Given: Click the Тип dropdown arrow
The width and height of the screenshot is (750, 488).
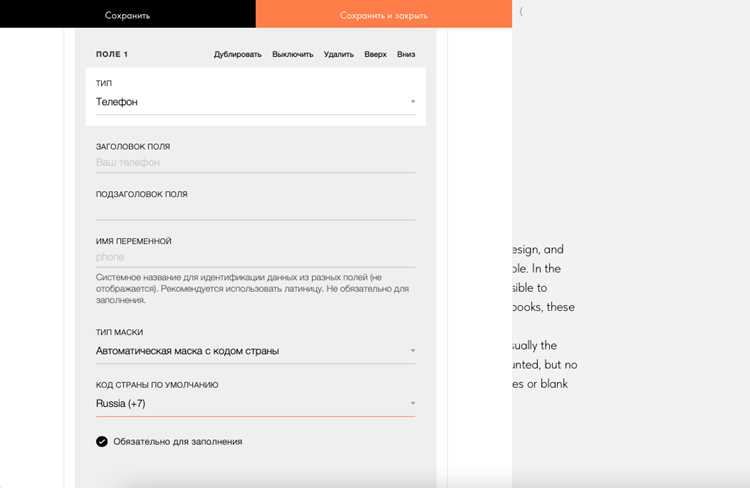Looking at the screenshot, I should (413, 101).
